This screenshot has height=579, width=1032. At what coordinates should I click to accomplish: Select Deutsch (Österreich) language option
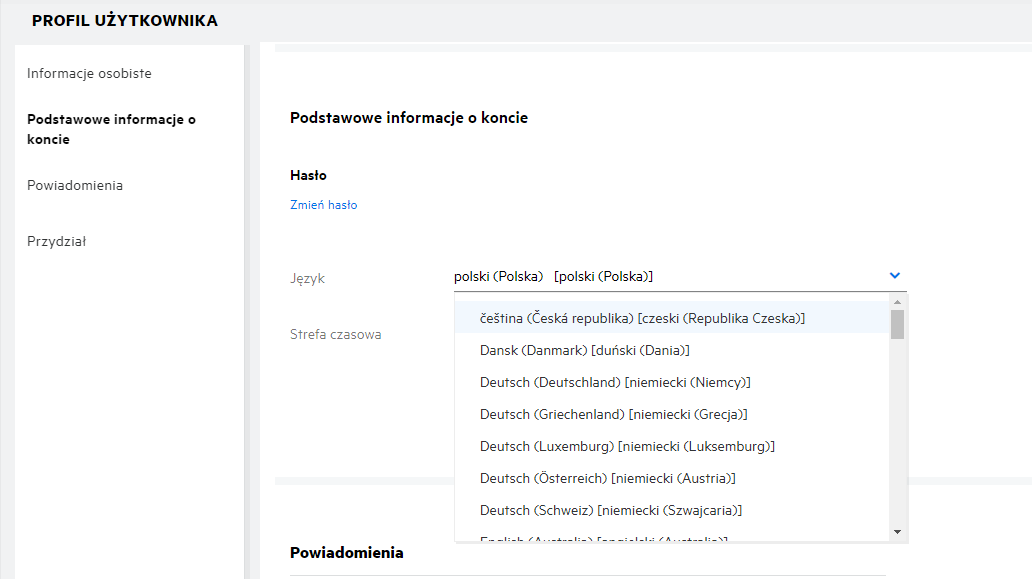(x=607, y=478)
